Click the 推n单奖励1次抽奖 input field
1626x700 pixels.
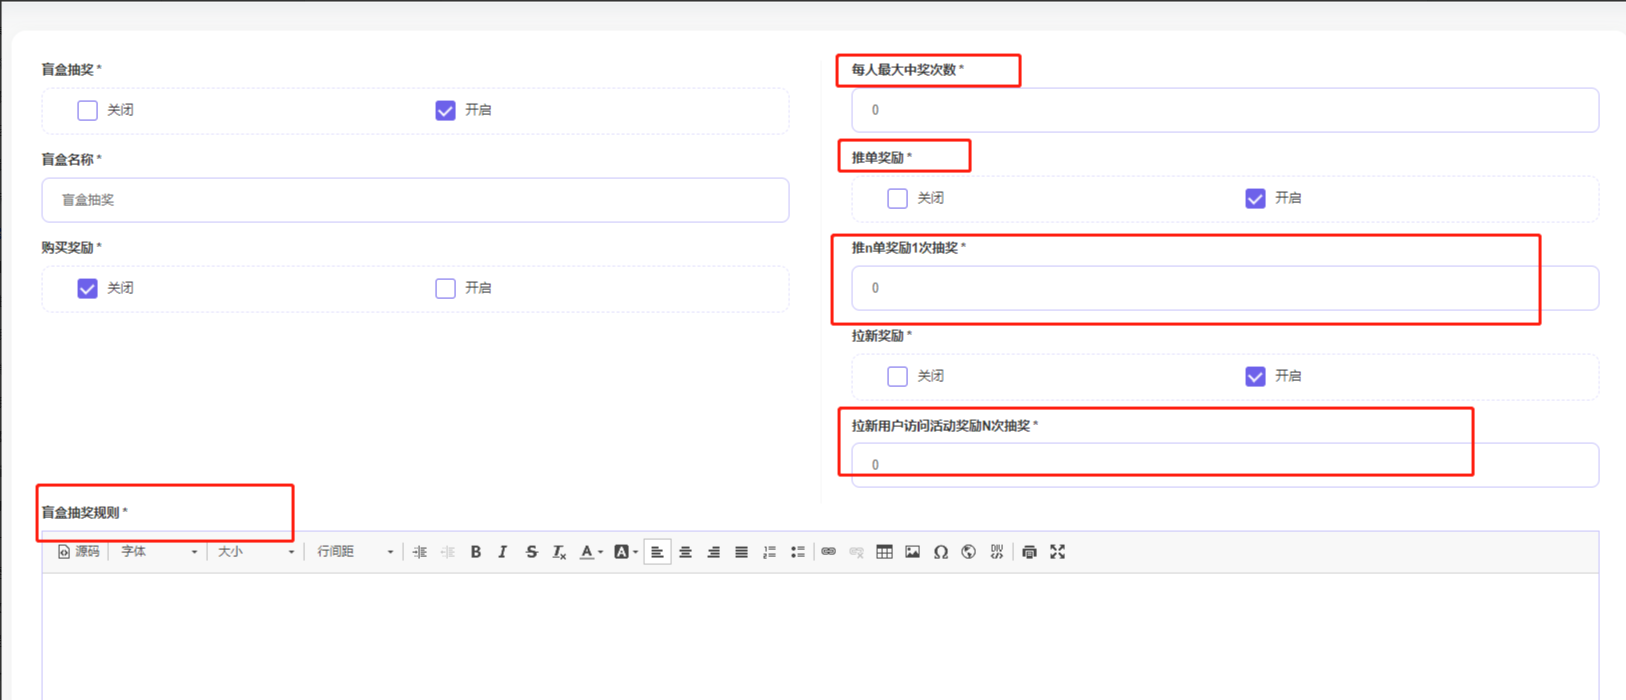tap(1225, 288)
